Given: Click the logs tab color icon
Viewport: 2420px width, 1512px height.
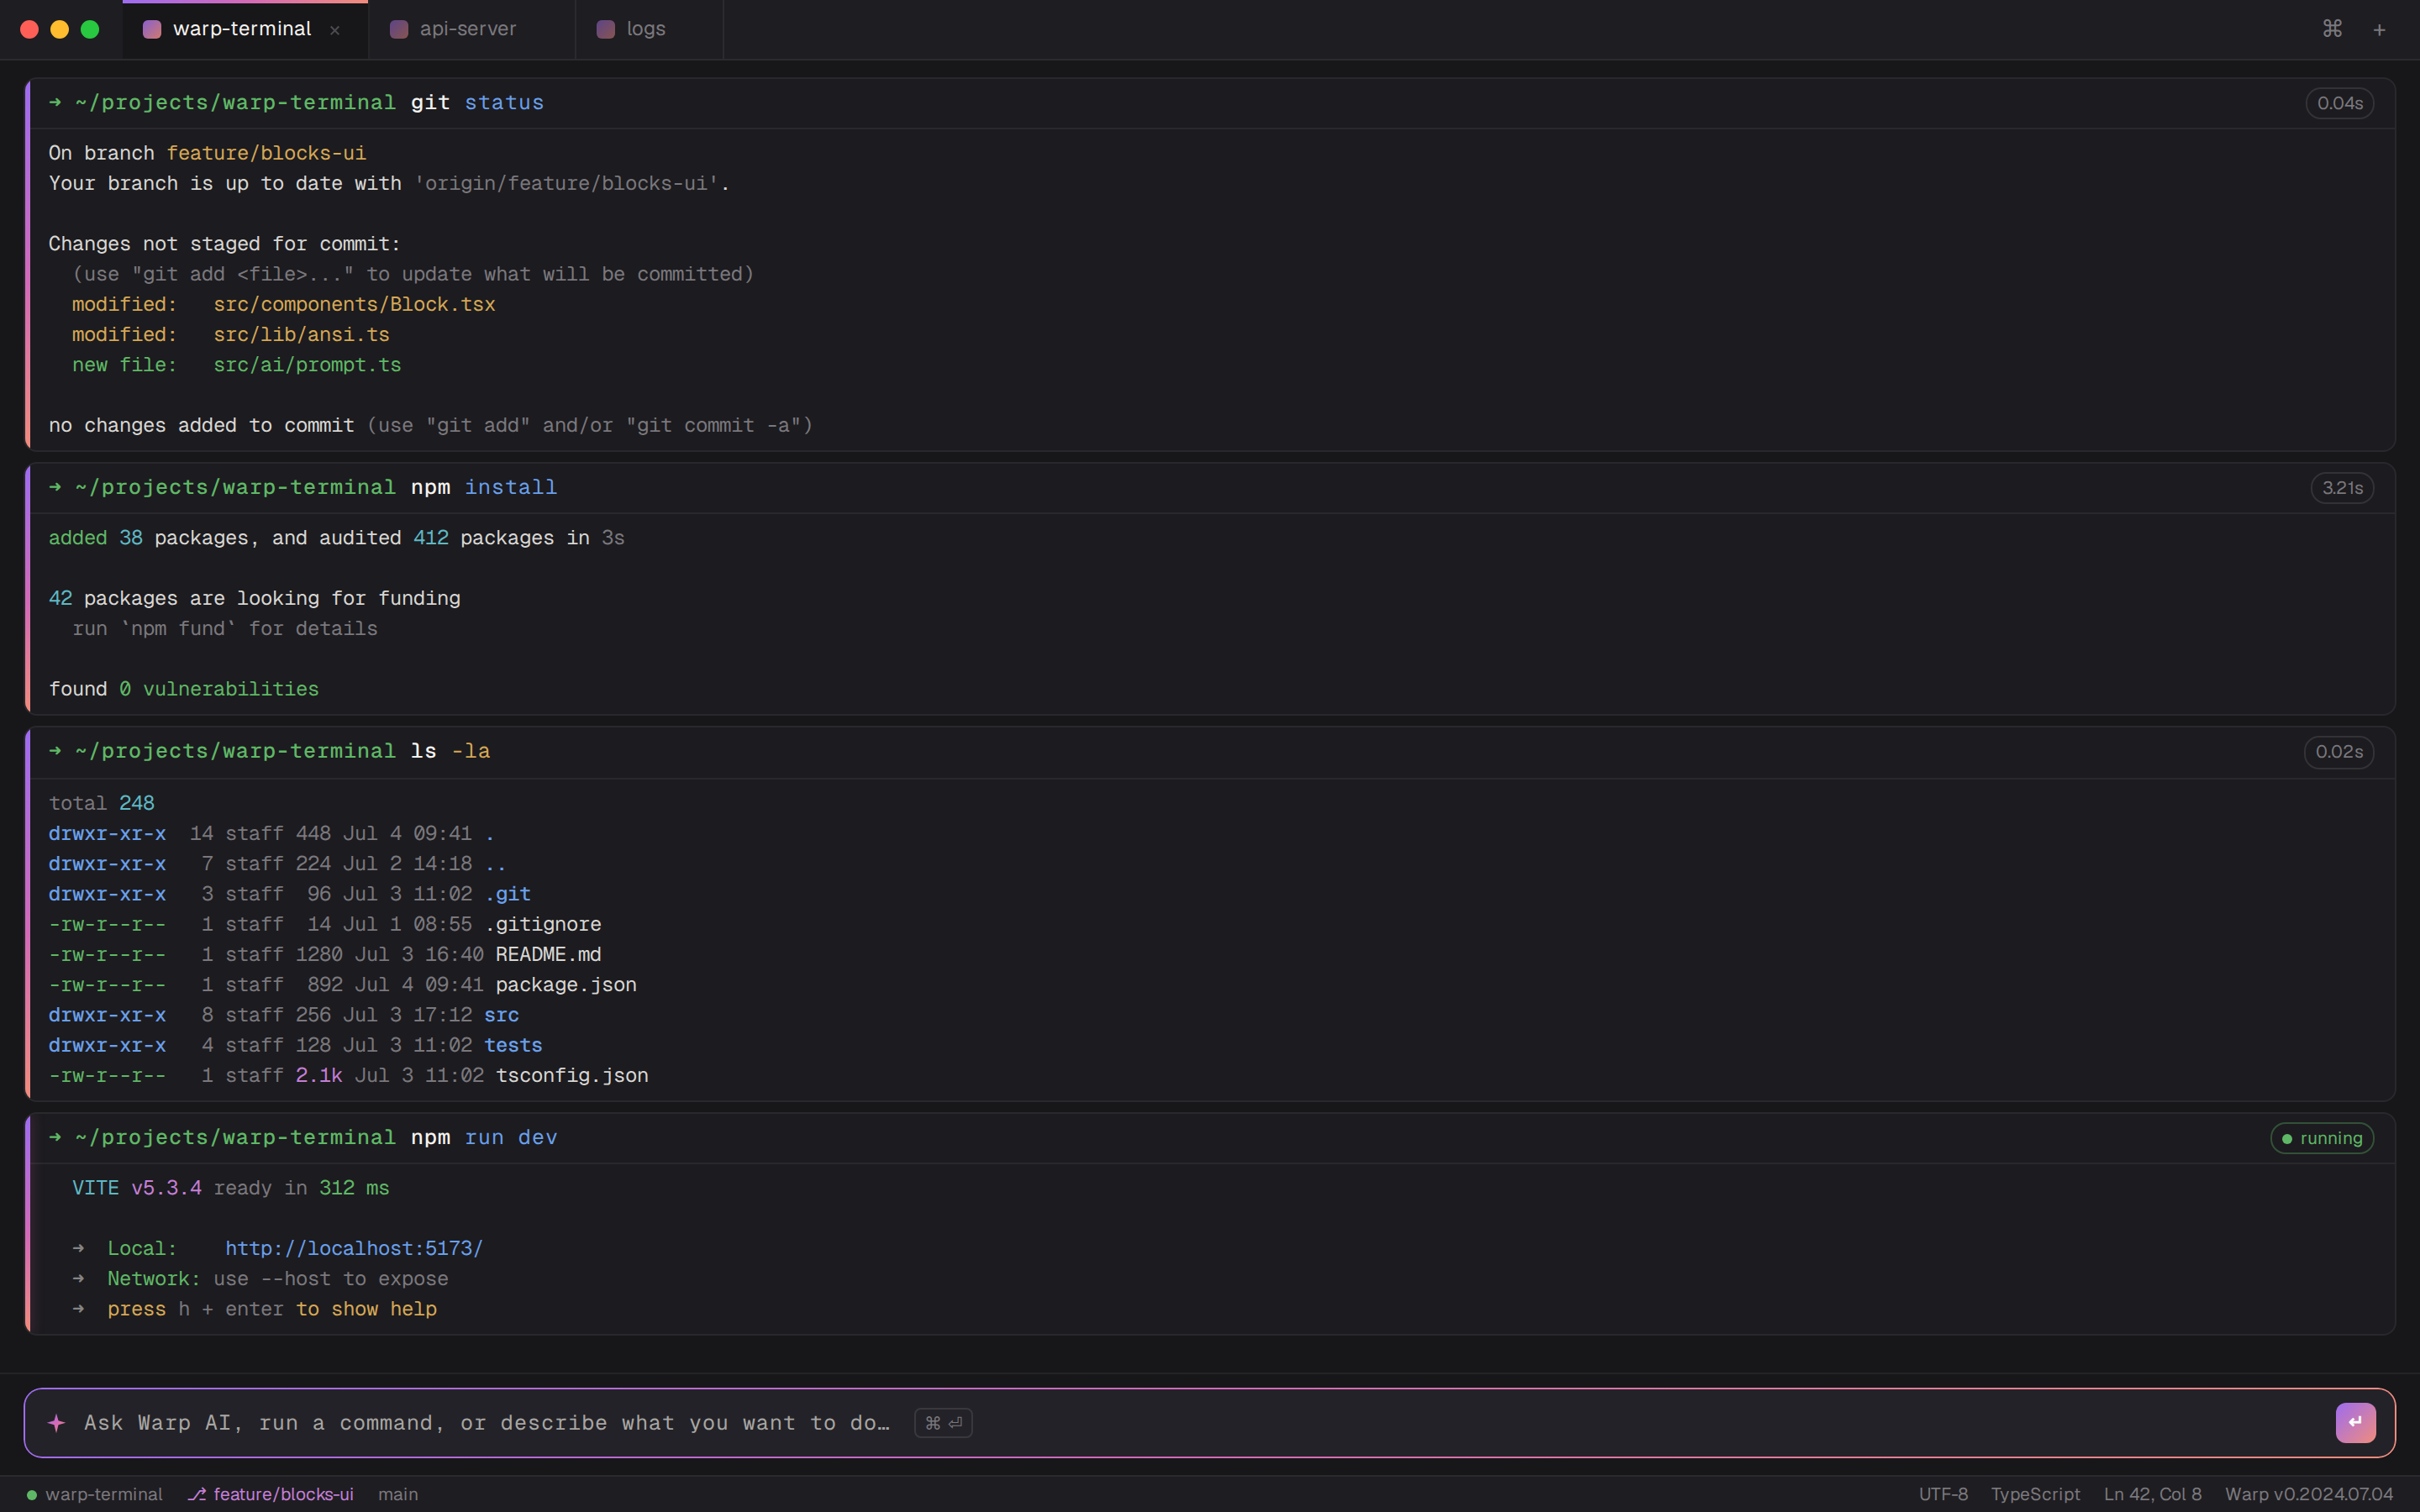Looking at the screenshot, I should [x=605, y=29].
